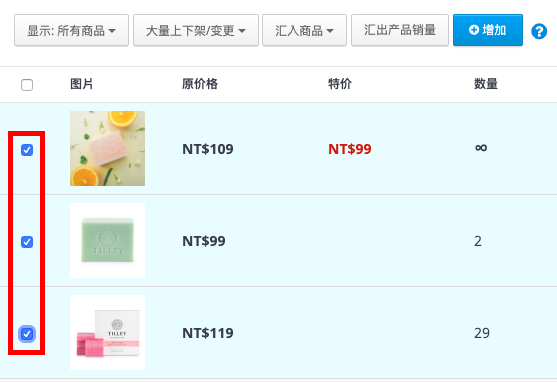Click the 汇出产品销量 button

click(400, 30)
